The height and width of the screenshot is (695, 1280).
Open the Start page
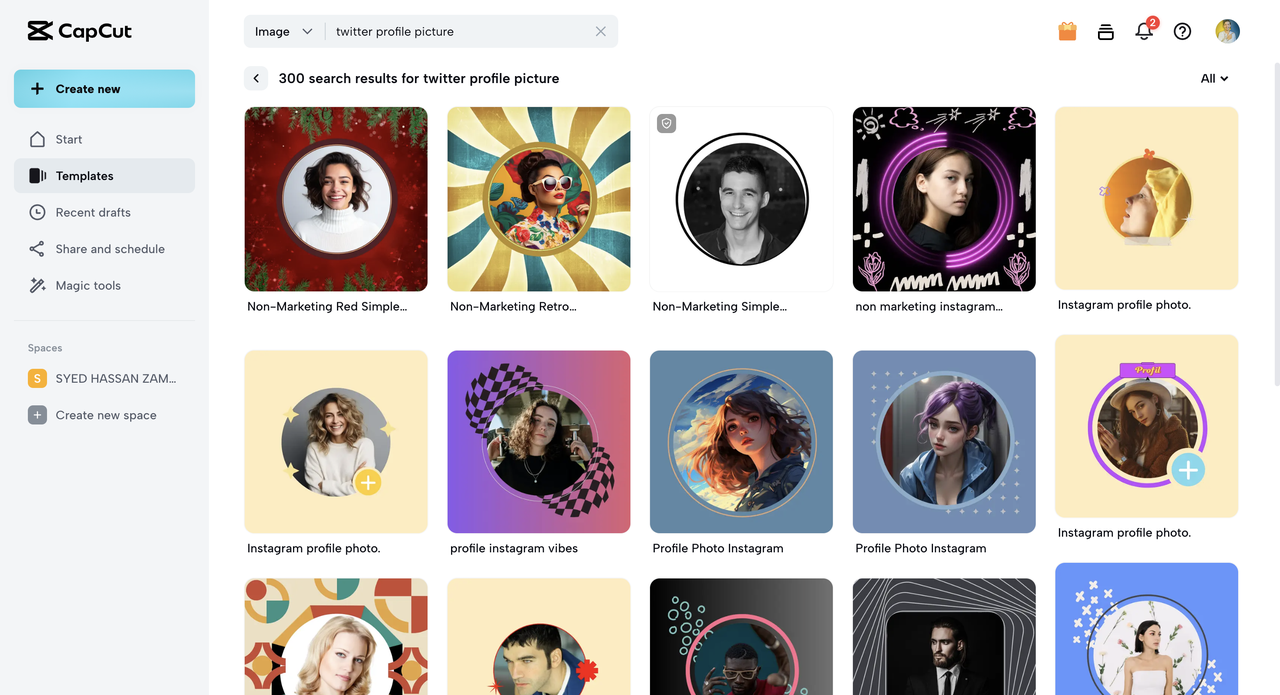point(69,139)
